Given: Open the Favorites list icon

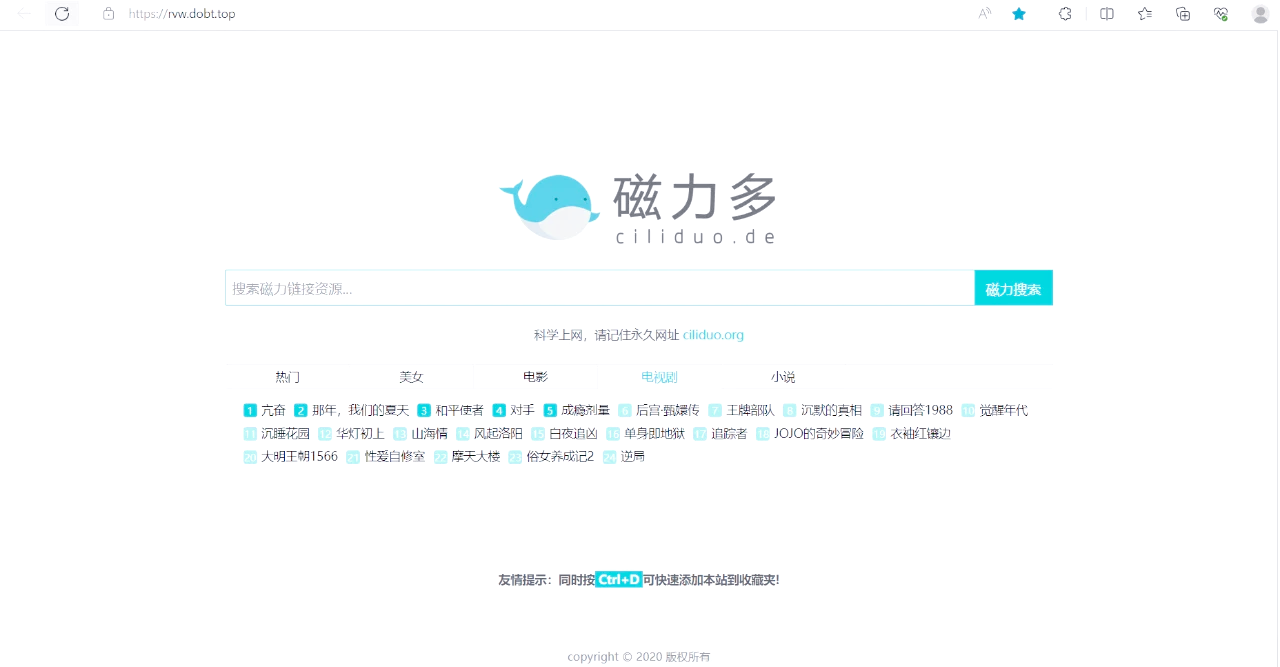Looking at the screenshot, I should tap(1145, 14).
